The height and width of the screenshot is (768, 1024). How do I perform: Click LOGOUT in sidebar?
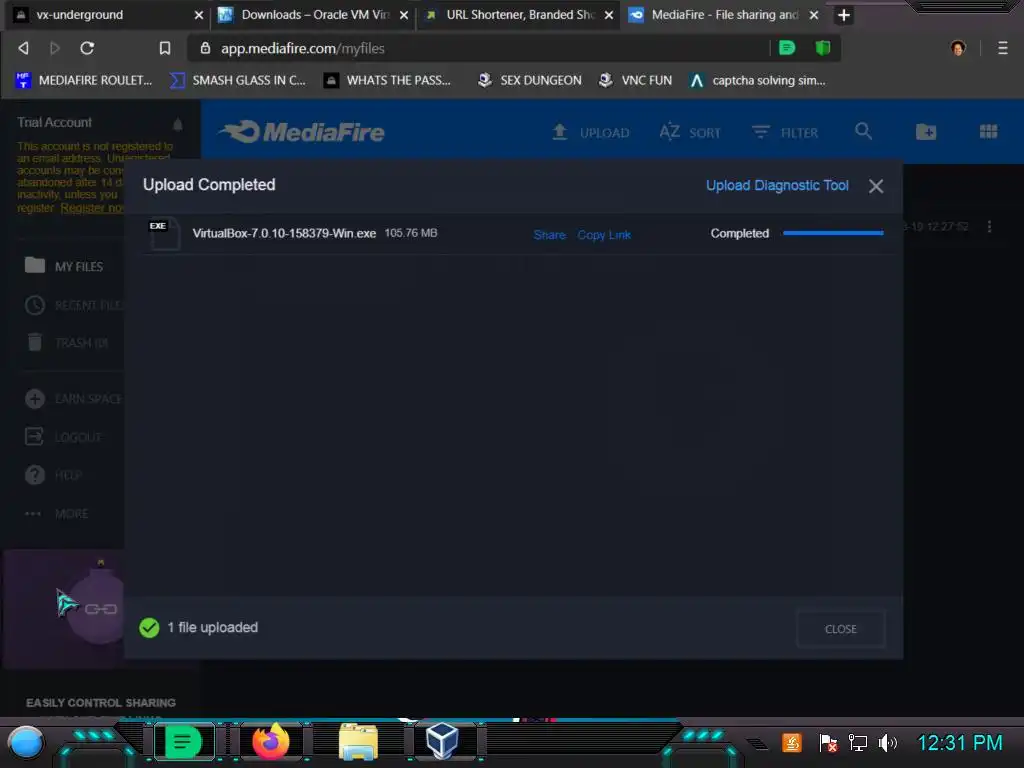pyautogui.click(x=63, y=437)
